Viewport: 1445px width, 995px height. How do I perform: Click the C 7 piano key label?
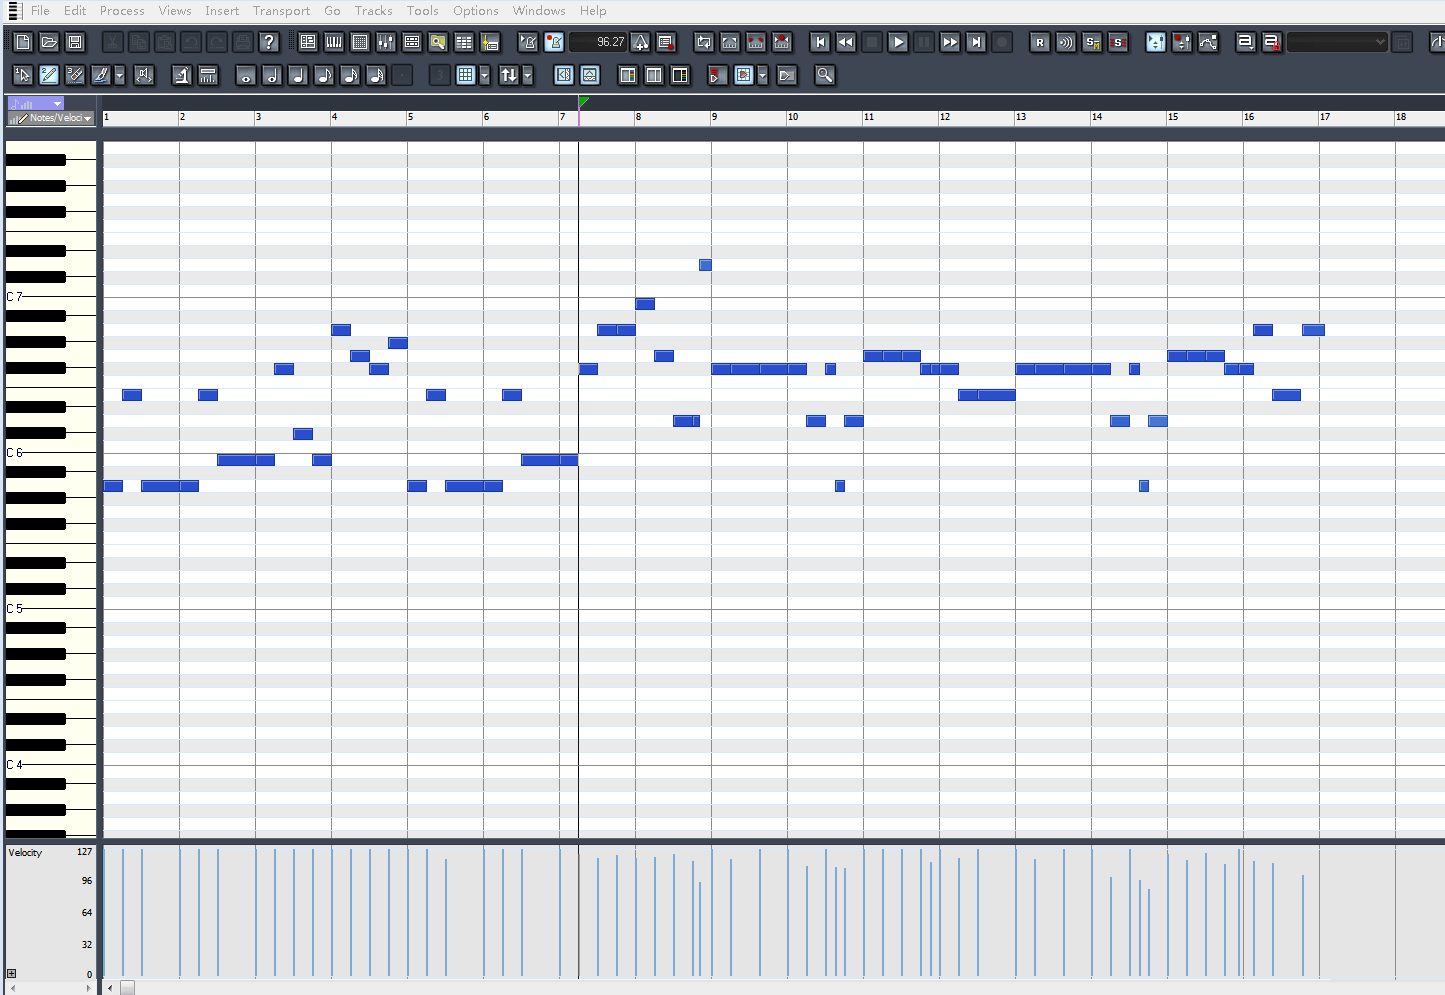[15, 297]
